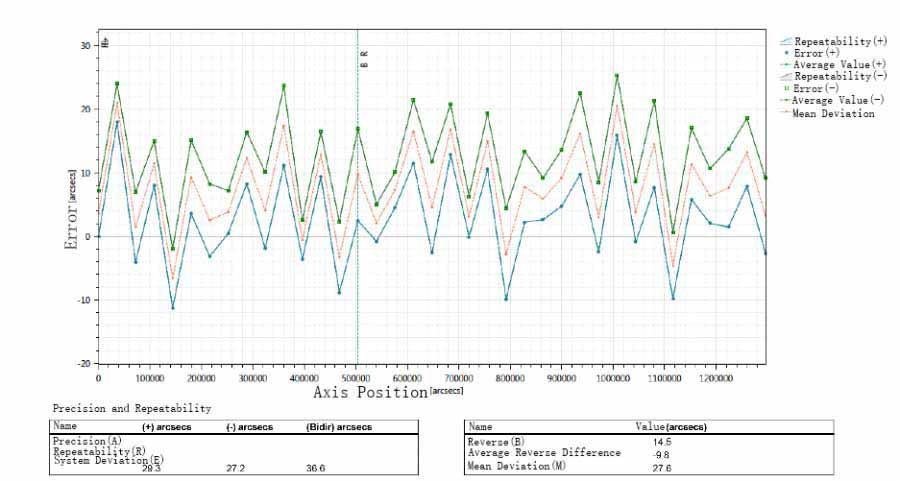This screenshot has height=482, width=900.
Task: Click the Error(-) green square legend marker
Action: (x=786, y=89)
